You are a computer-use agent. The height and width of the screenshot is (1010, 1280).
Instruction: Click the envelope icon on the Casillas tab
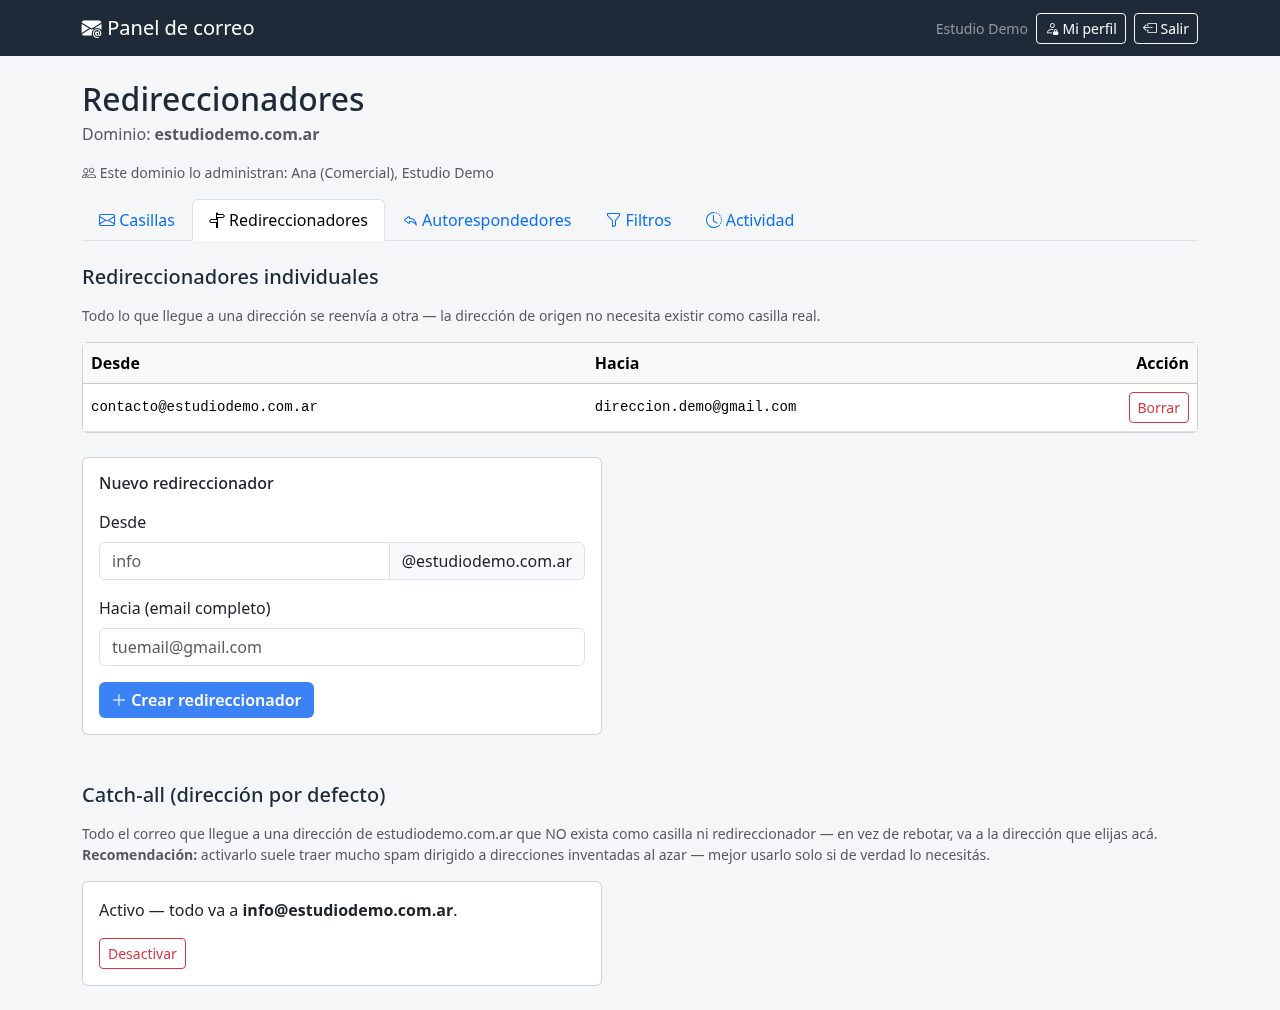click(107, 220)
